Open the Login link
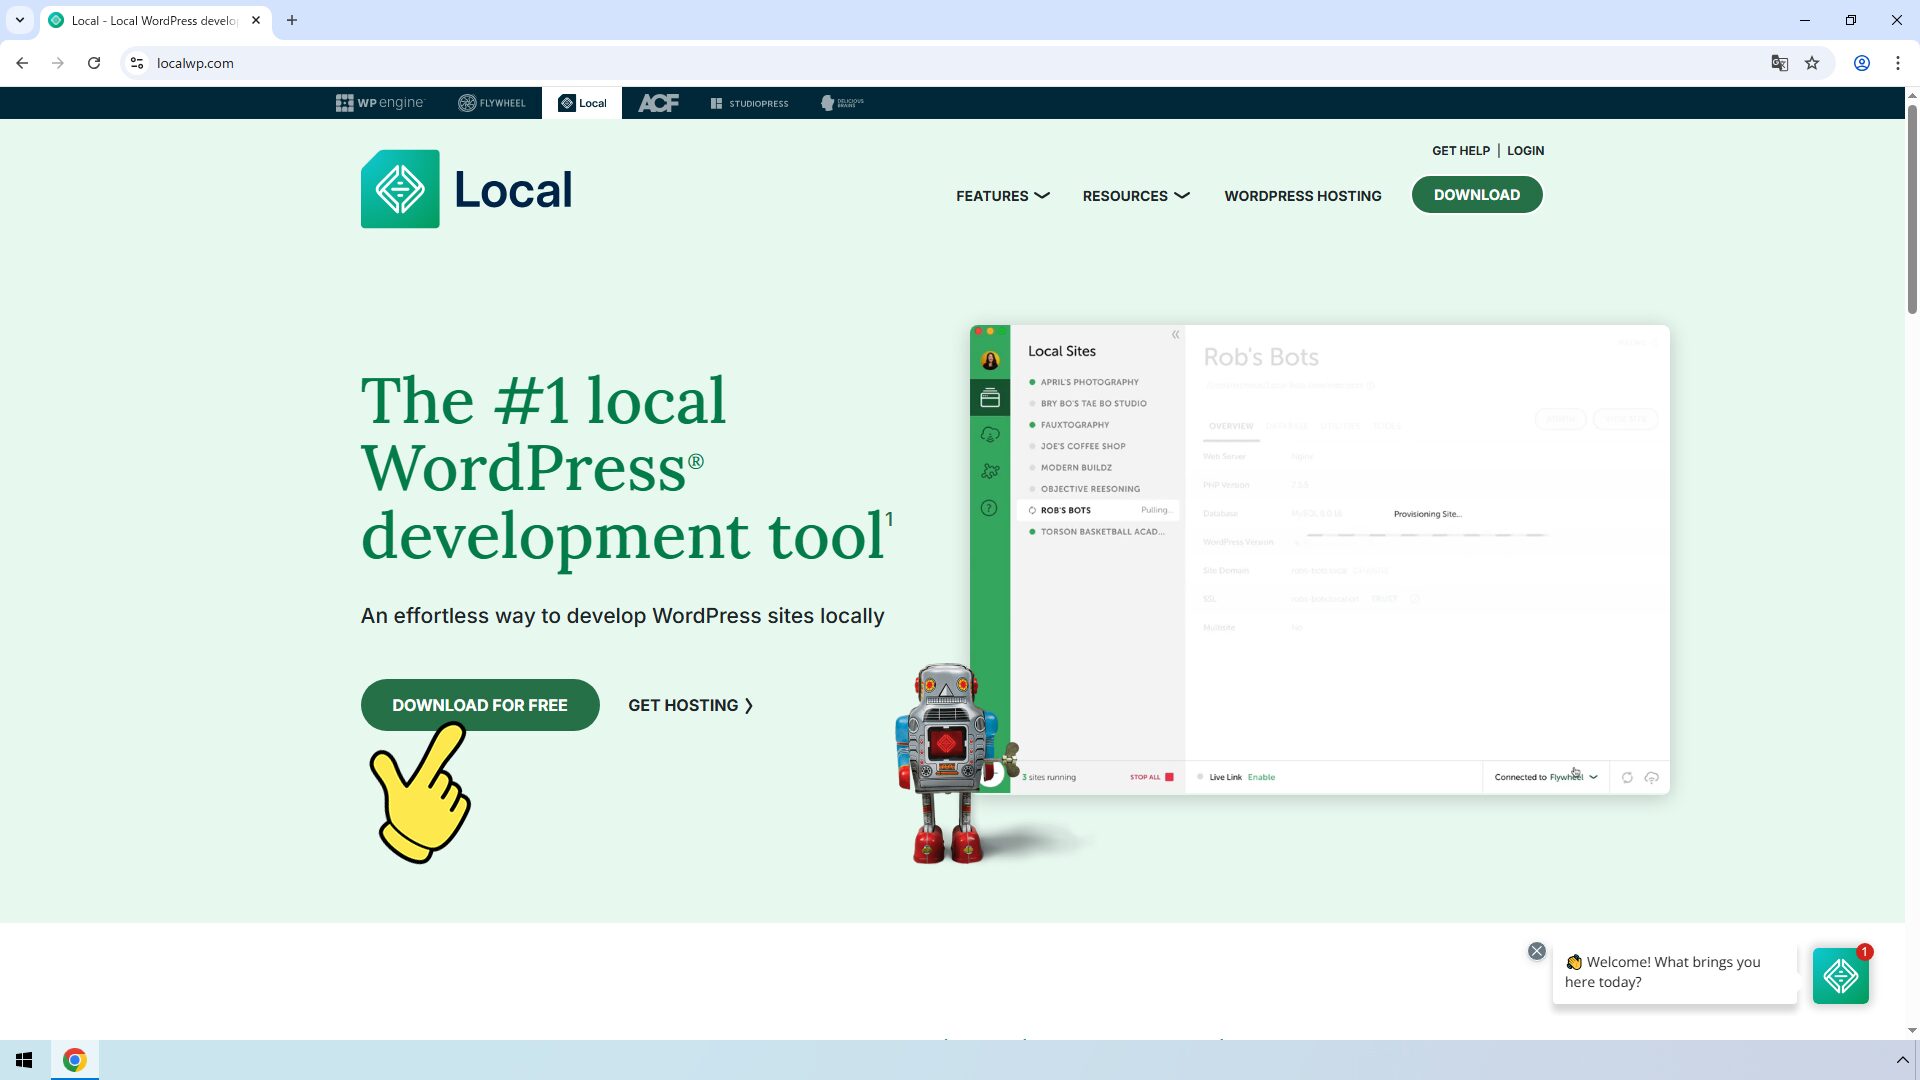 (1525, 151)
